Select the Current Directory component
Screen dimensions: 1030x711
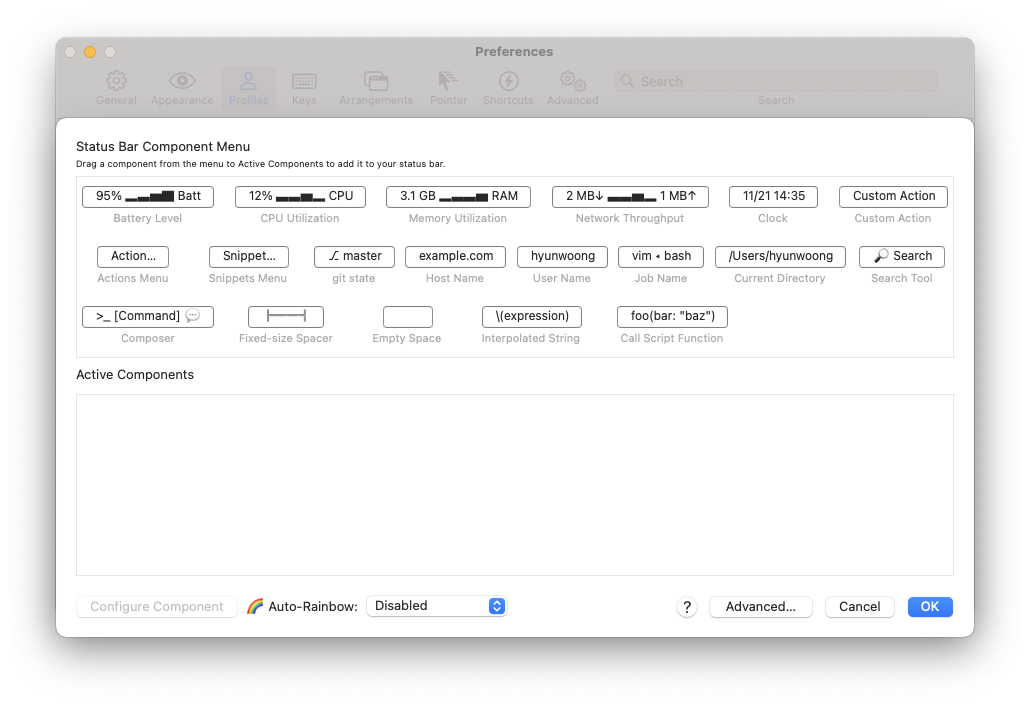coord(780,256)
